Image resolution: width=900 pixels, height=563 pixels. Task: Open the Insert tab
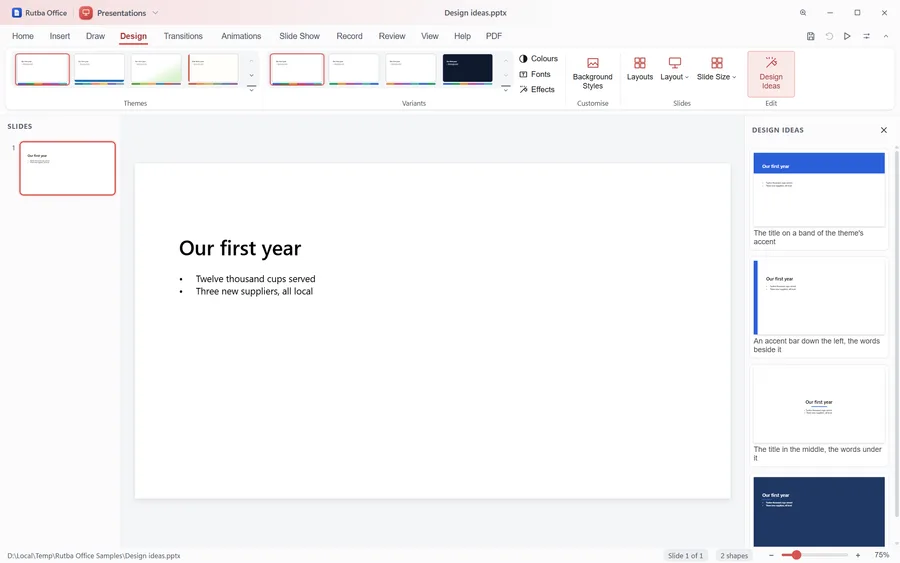pyautogui.click(x=60, y=36)
